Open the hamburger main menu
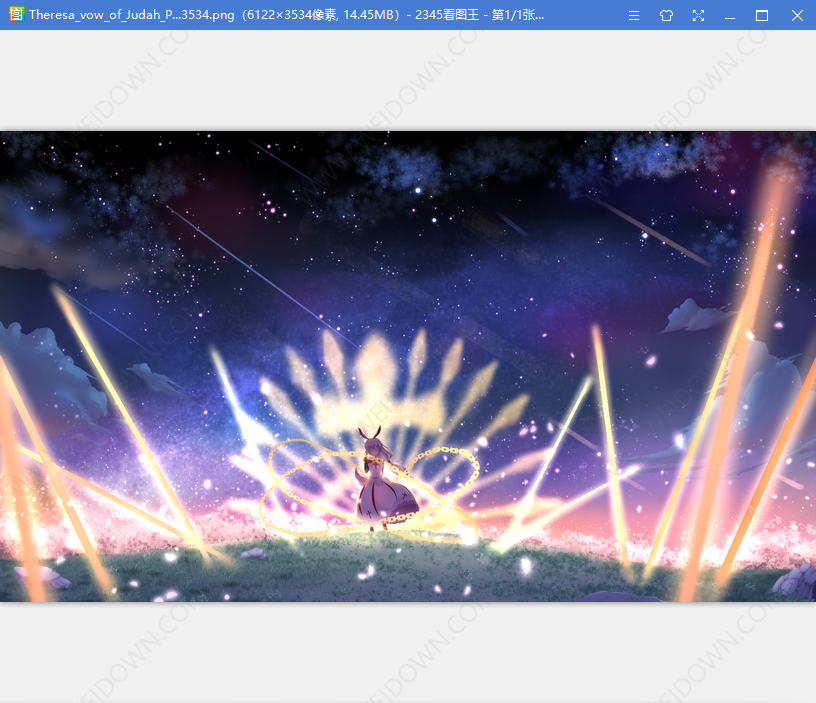Image resolution: width=816 pixels, height=703 pixels. (634, 16)
